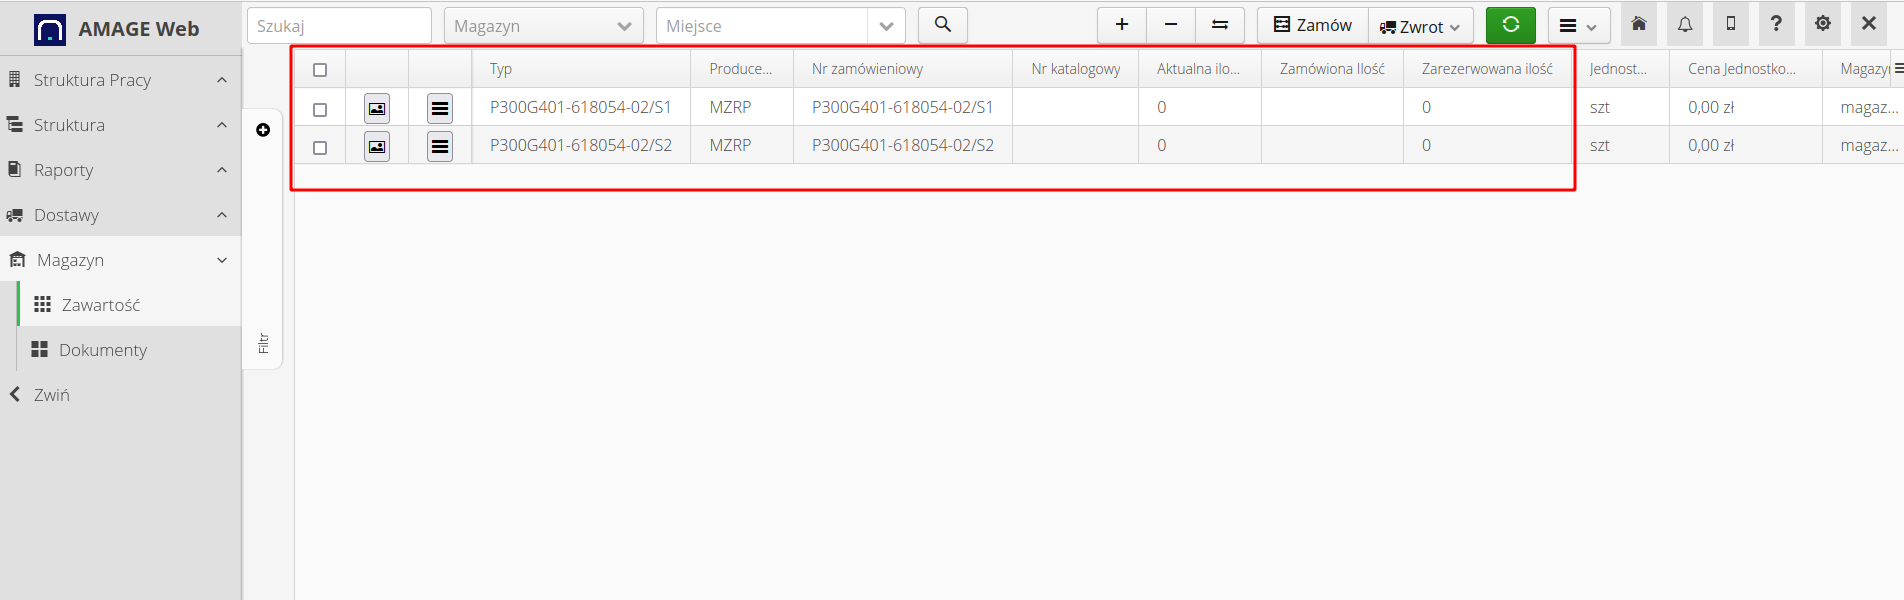Screen dimensions: 1904x600
Task: Open notifications bell icon
Action: tap(1685, 25)
